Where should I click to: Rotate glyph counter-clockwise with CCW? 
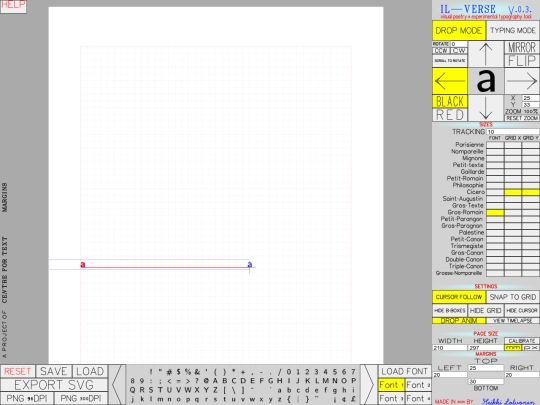click(x=441, y=51)
